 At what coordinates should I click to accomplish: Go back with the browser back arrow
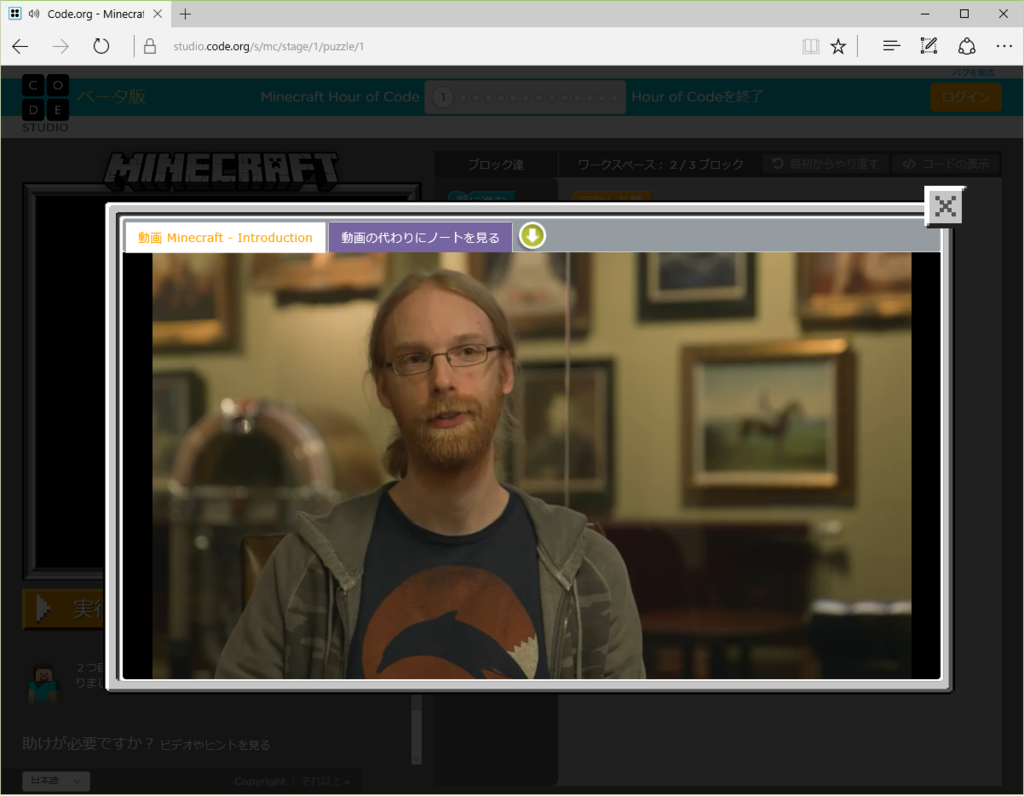pyautogui.click(x=21, y=46)
